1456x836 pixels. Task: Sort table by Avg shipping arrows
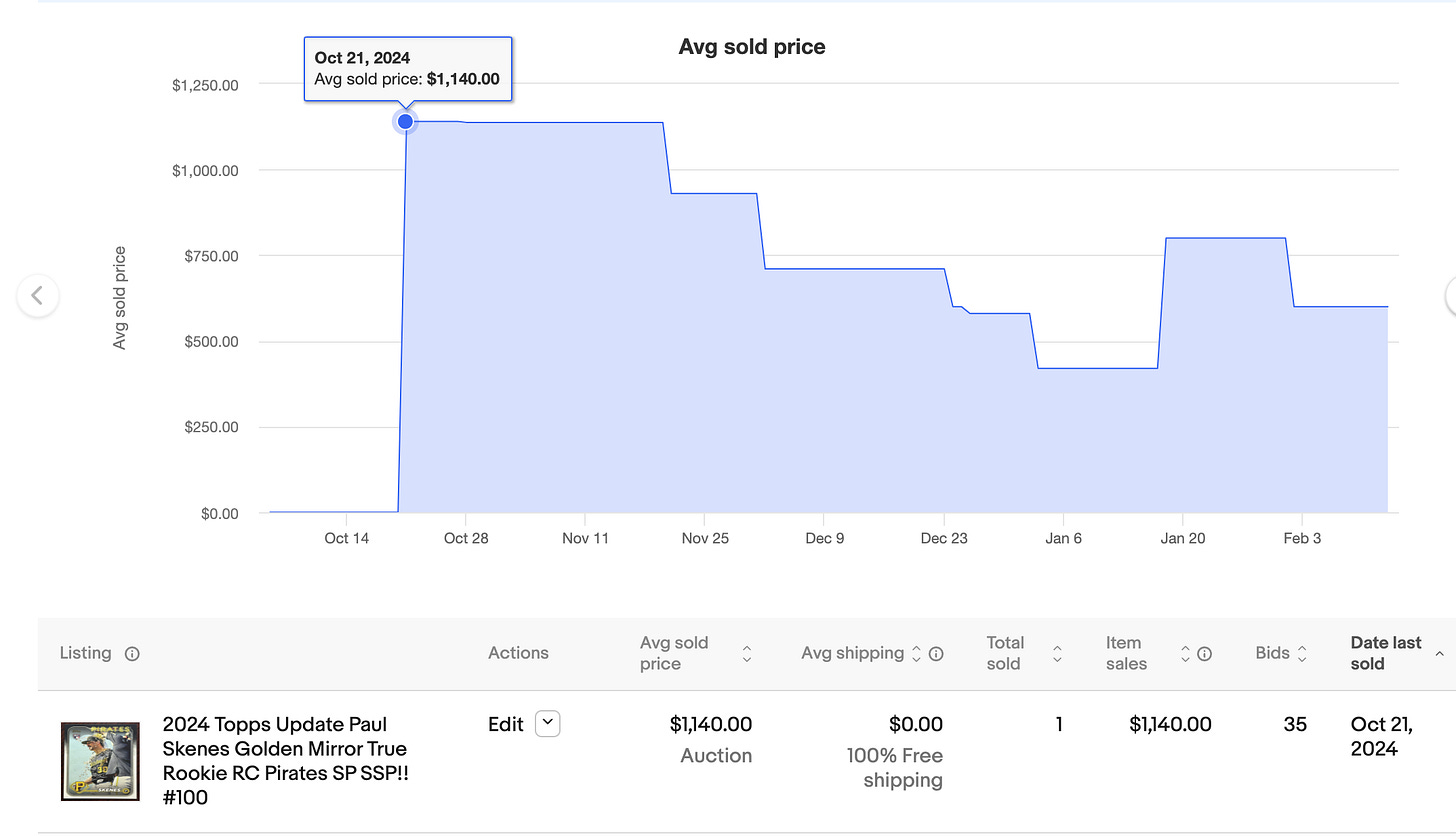916,654
